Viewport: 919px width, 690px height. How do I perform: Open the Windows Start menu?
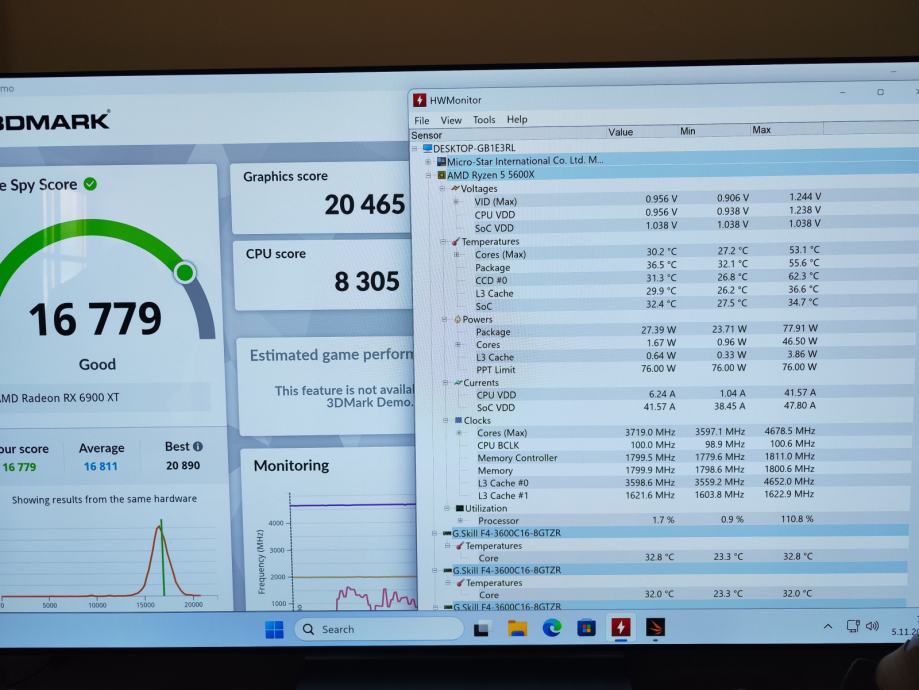pyautogui.click(x=274, y=630)
